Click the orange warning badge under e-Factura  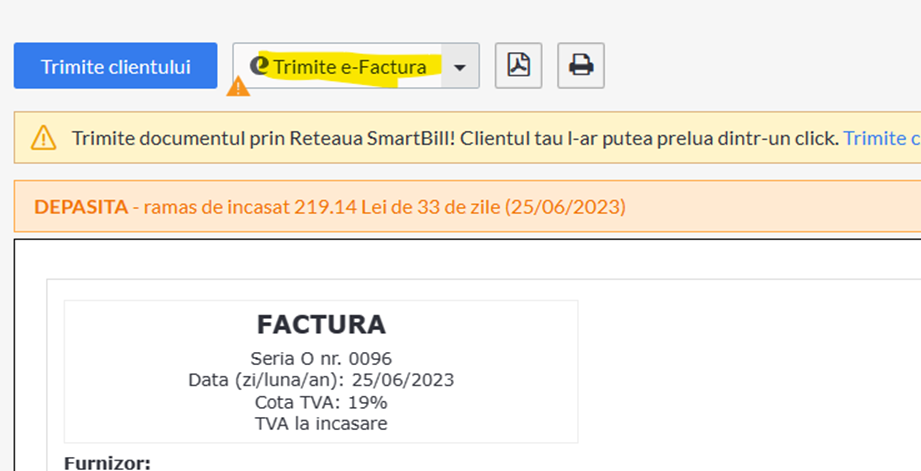238,87
